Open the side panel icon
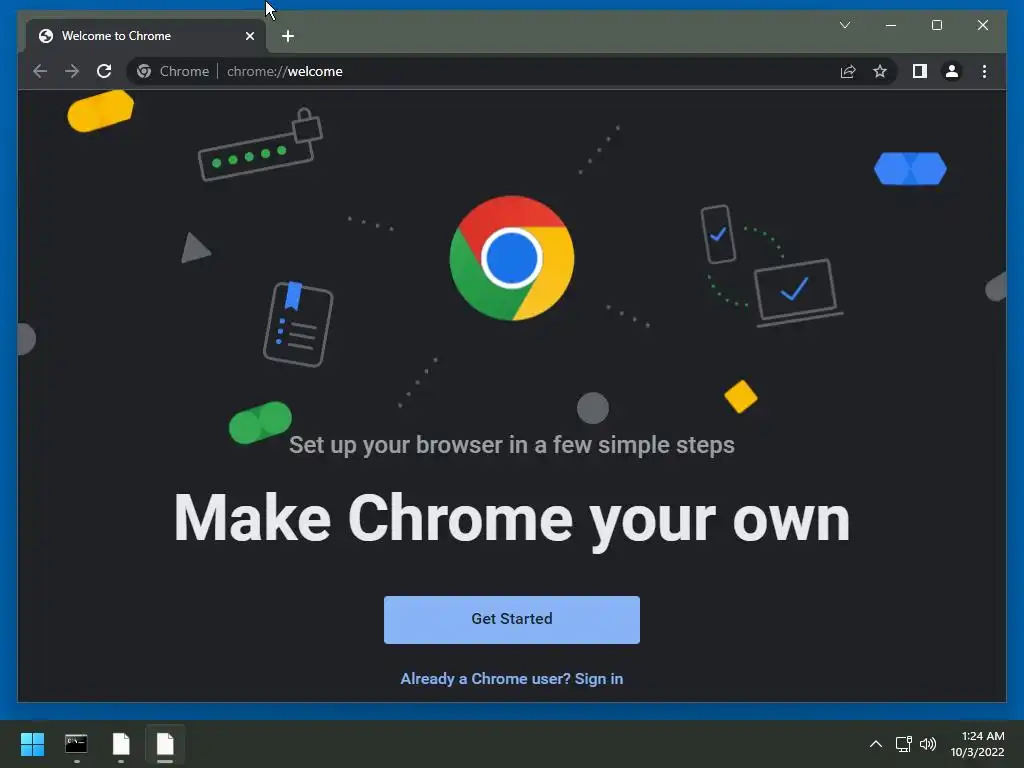Viewport: 1024px width, 768px height. point(920,71)
